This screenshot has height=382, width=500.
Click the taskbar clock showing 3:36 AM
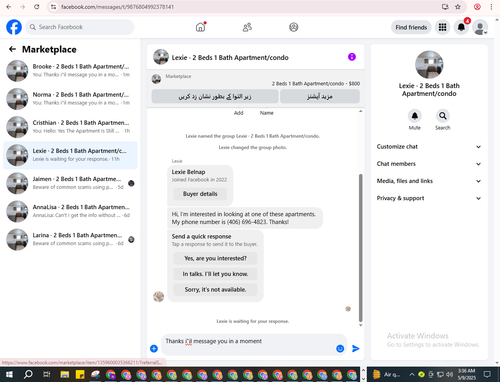coord(466,374)
